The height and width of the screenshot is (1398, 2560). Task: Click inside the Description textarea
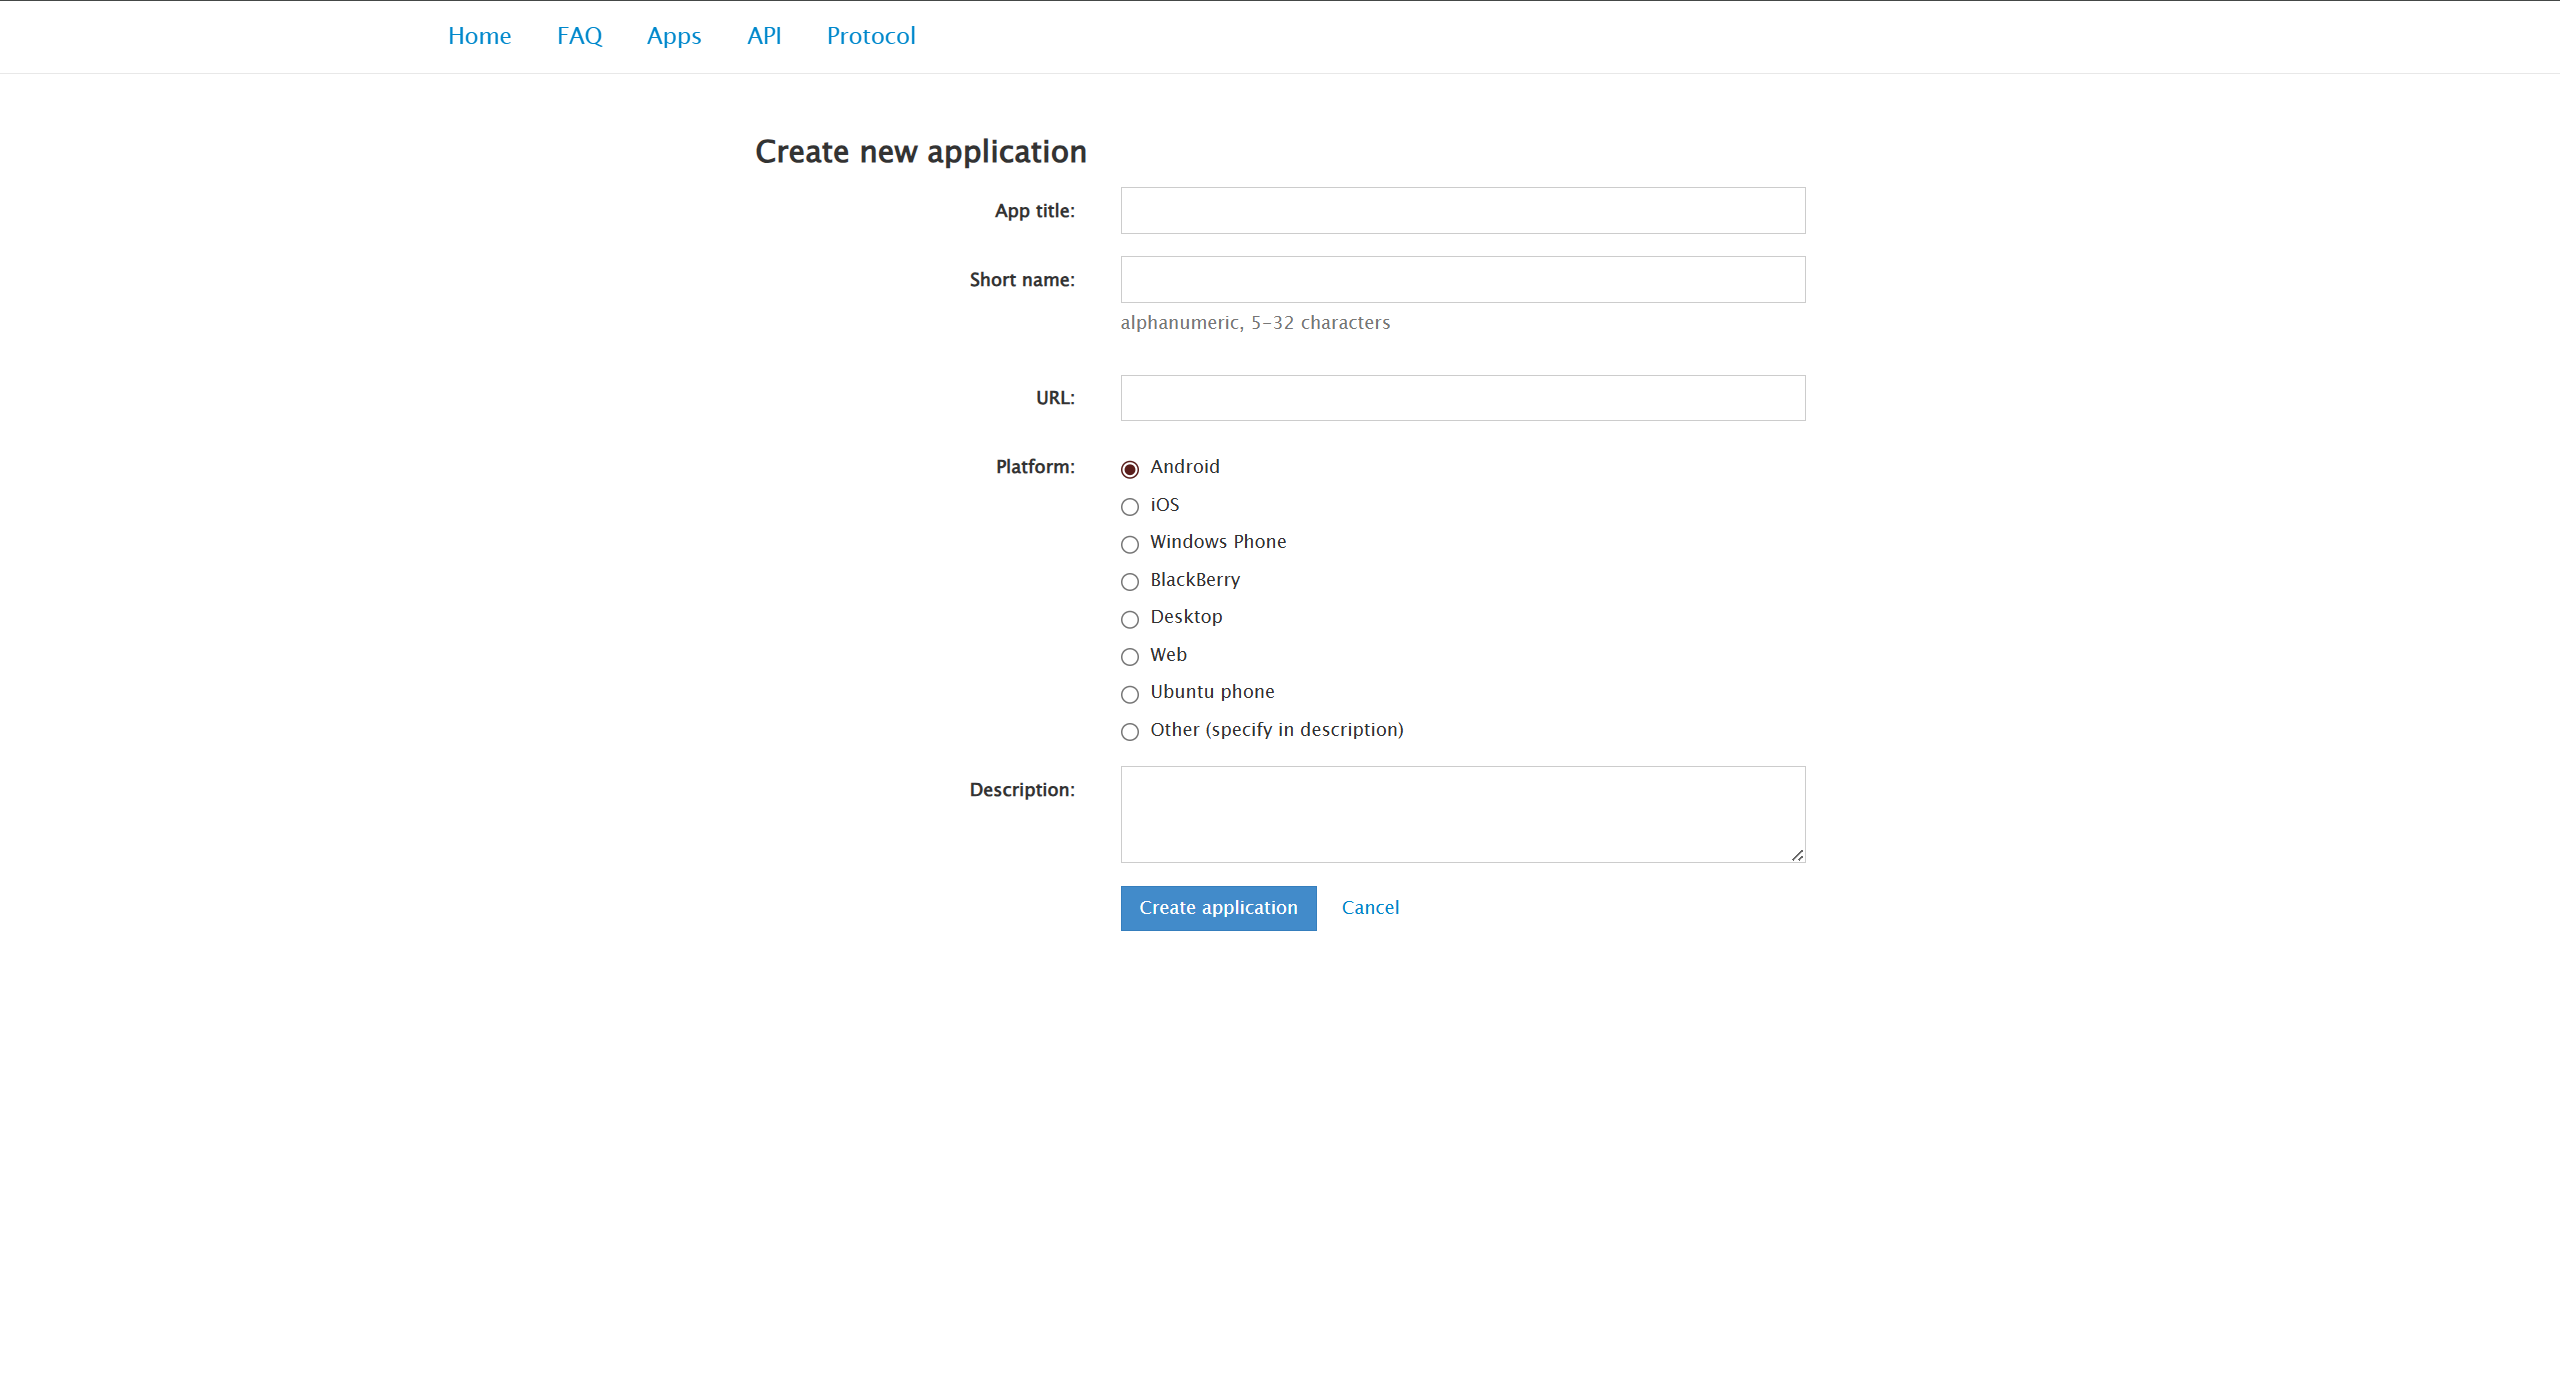pos(1463,815)
